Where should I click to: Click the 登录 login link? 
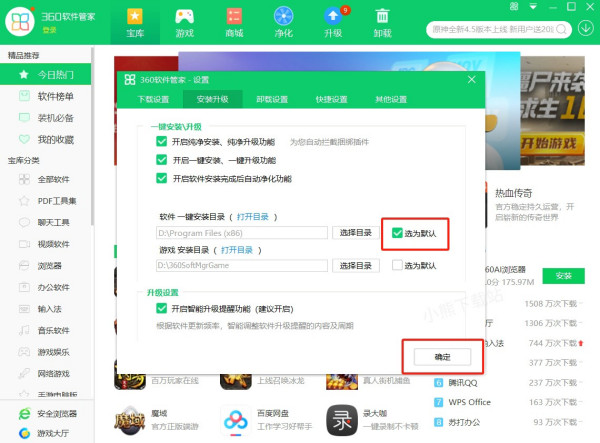point(49,30)
